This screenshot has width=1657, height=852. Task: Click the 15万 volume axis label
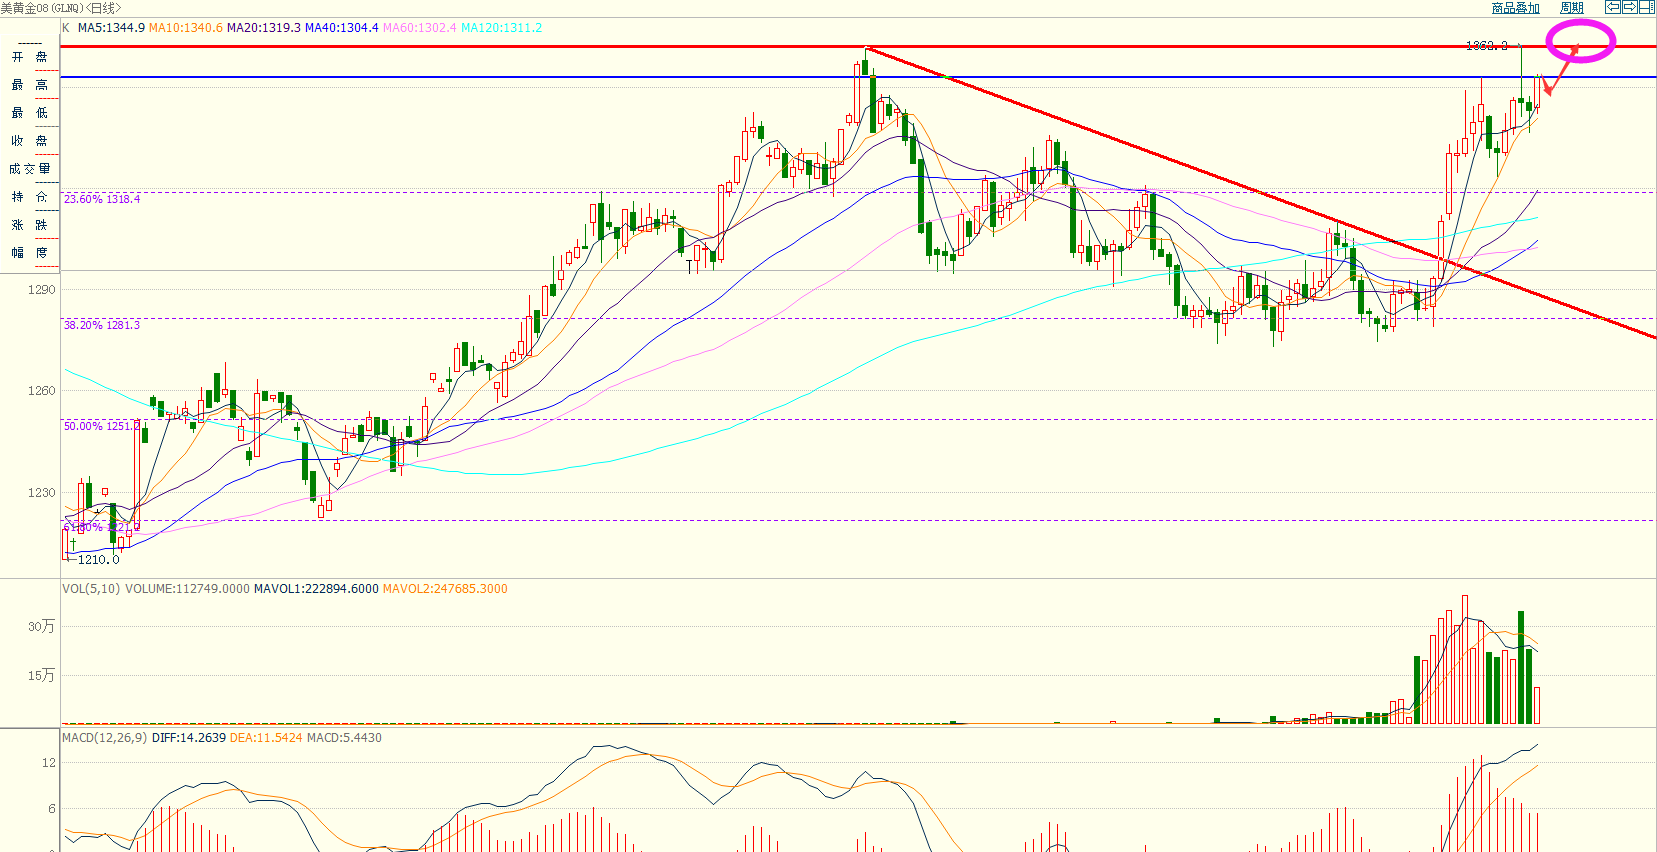point(41,676)
